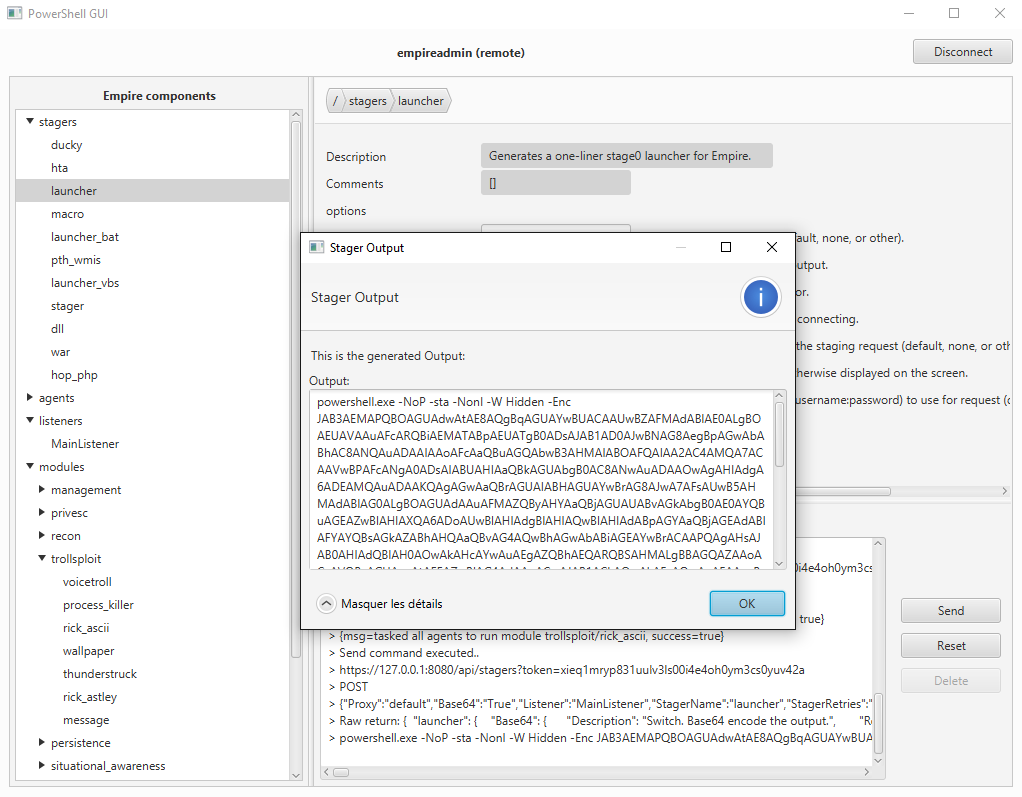Click inside the generated Output text area
Screen dimensions: 1022x797
pyautogui.click(x=542, y=480)
